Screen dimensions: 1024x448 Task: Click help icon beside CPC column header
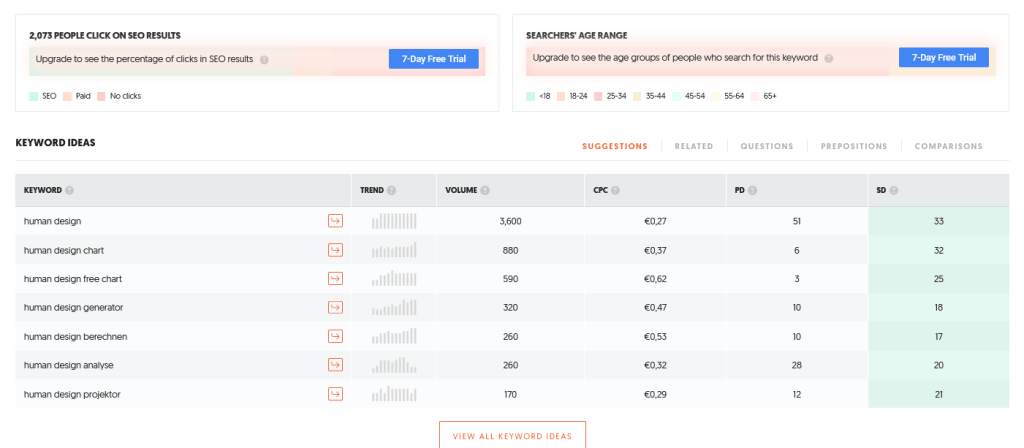(617, 191)
